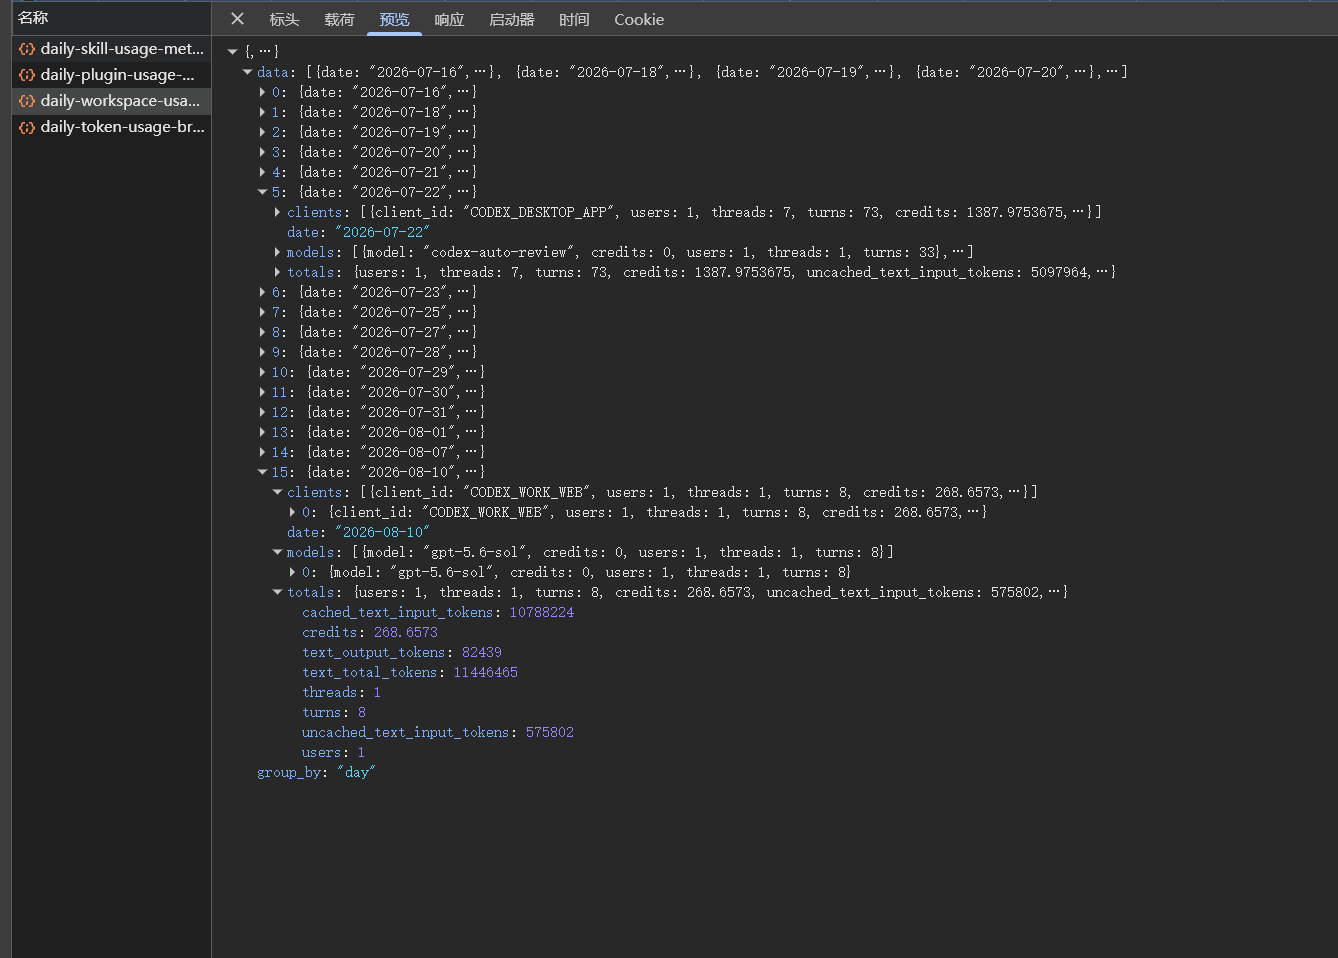1338x958 pixels.
Task: Select the daily-skill-usage-met request
Action: (x=112, y=48)
